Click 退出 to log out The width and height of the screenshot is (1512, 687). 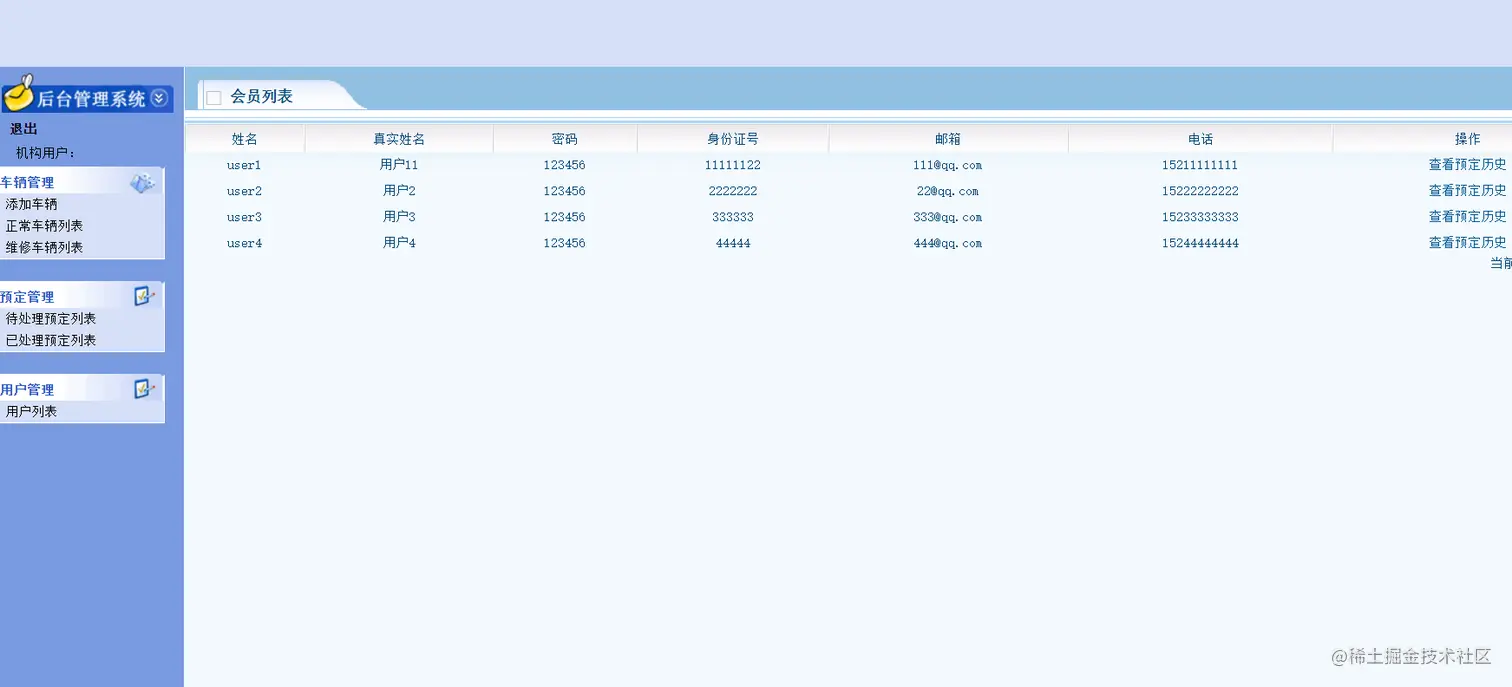[x=24, y=129]
